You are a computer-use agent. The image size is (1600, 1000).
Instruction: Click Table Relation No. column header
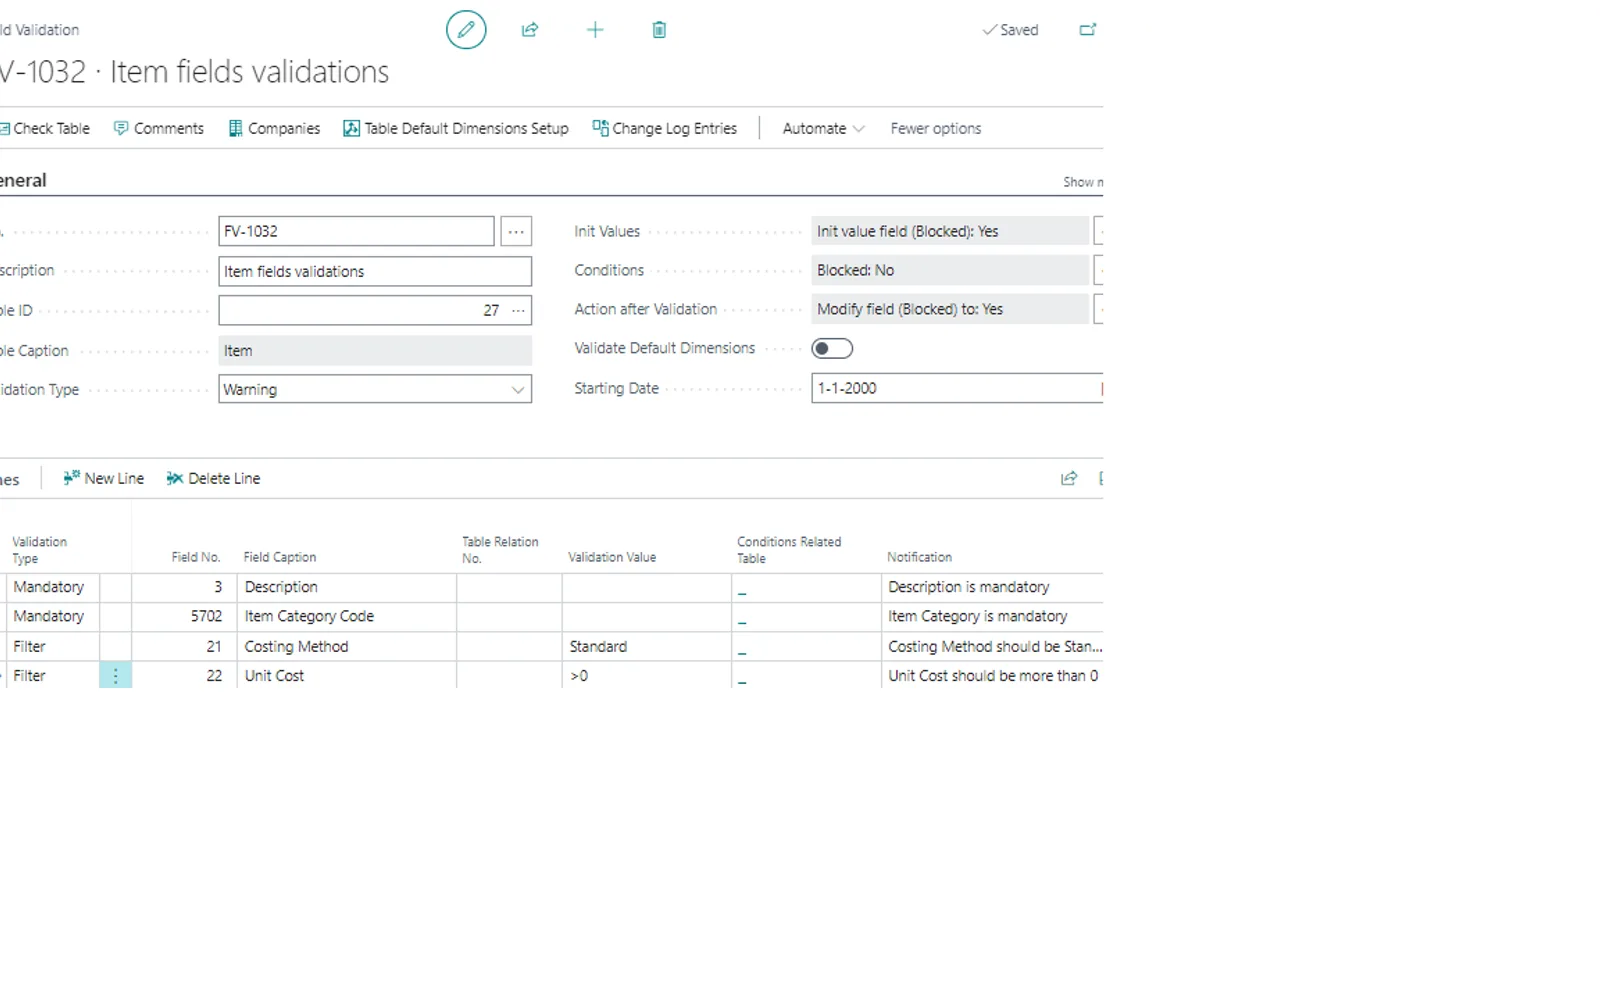click(x=500, y=550)
